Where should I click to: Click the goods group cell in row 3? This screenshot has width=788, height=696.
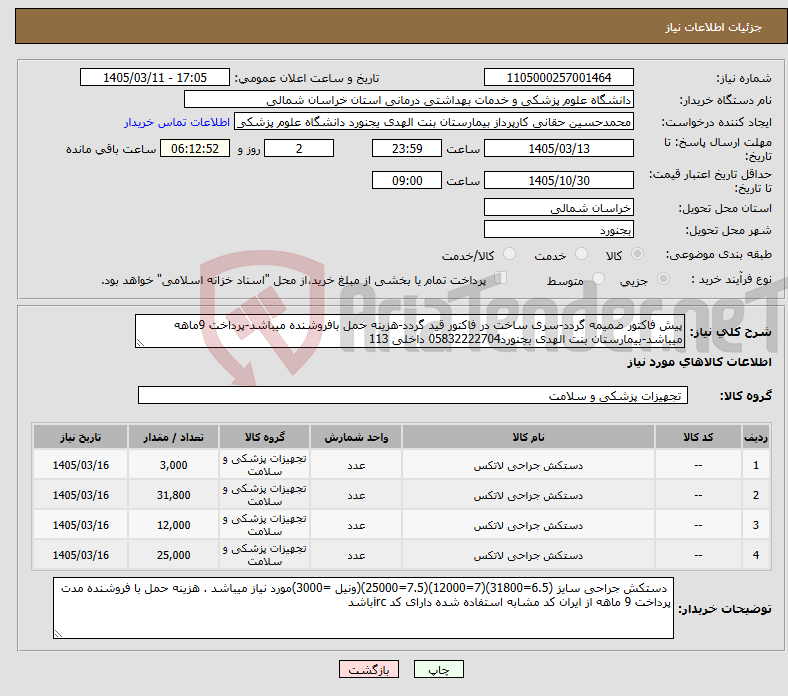pyautogui.click(x=264, y=525)
